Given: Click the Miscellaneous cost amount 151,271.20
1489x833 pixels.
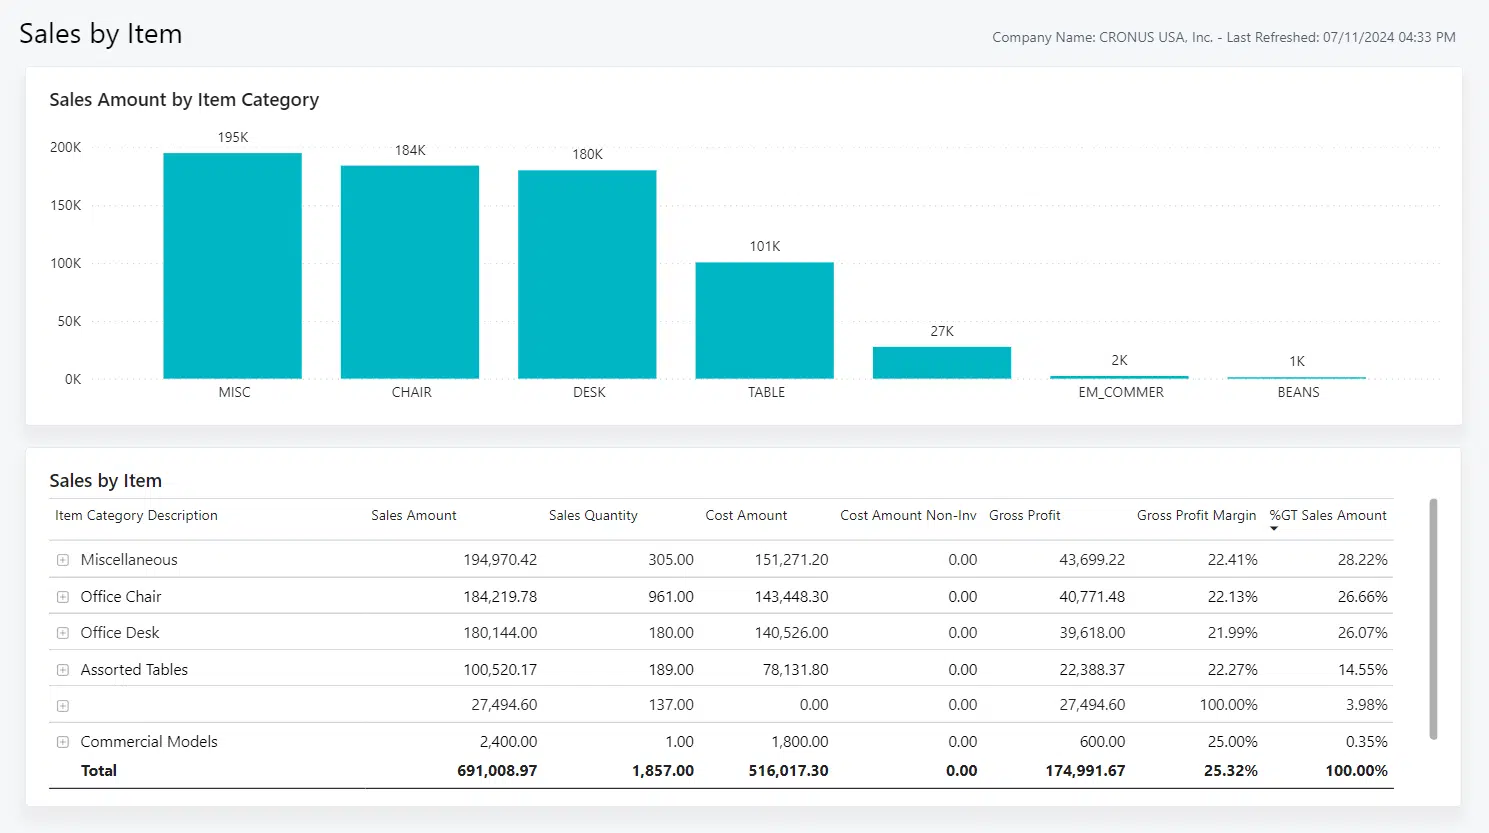Looking at the screenshot, I should point(791,560).
